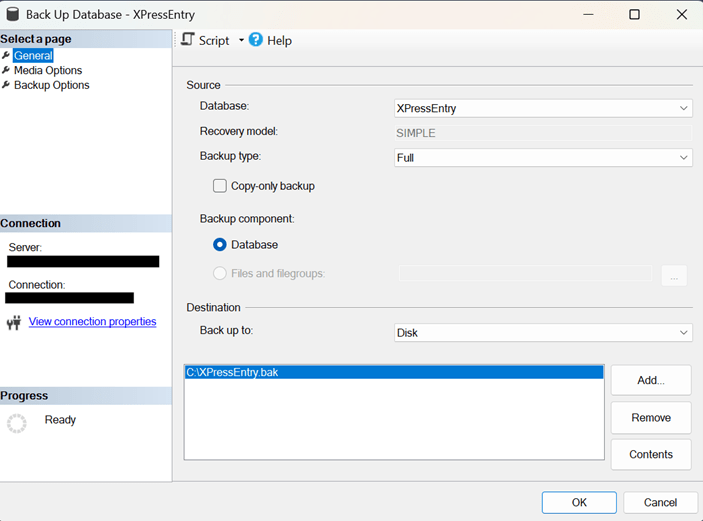
Task: Select the C:\XPressEntry.bak destination entry
Action: 394,372
